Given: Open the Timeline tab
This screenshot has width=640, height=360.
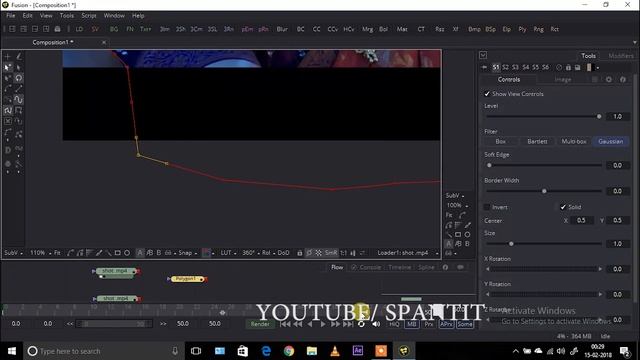Looking at the screenshot, I should pos(400,267).
